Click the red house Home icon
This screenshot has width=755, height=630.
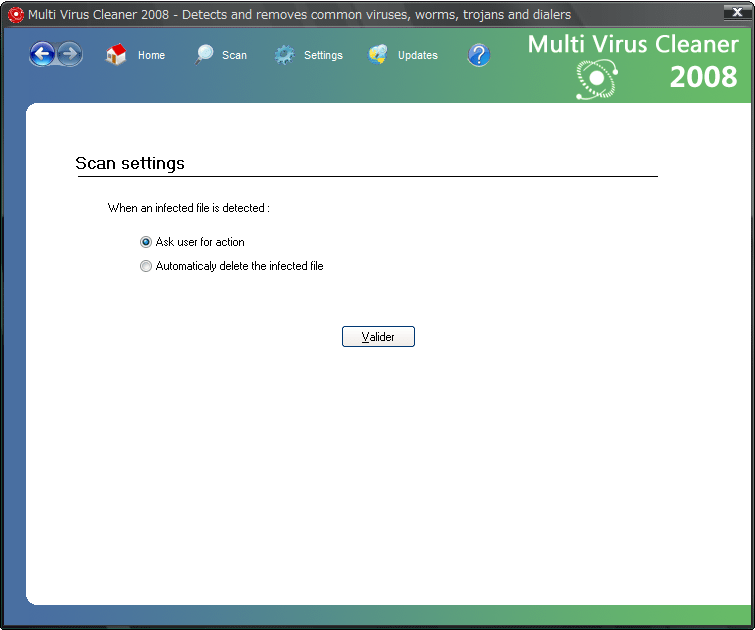pos(116,54)
